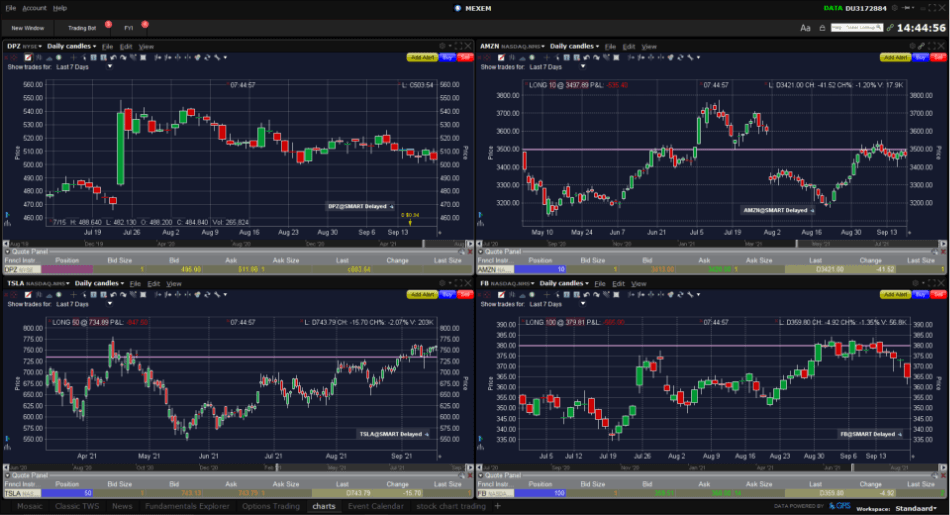Click the lock icon in top toolbar

click(x=823, y=28)
